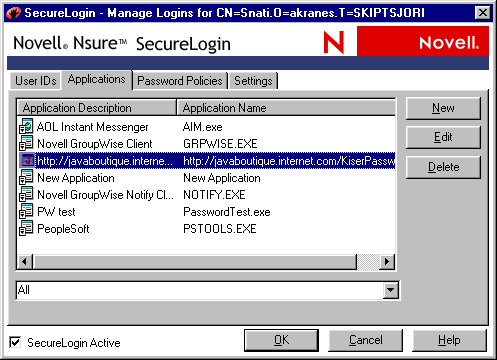Select the AOL Instant Messenger entry

tap(92, 127)
